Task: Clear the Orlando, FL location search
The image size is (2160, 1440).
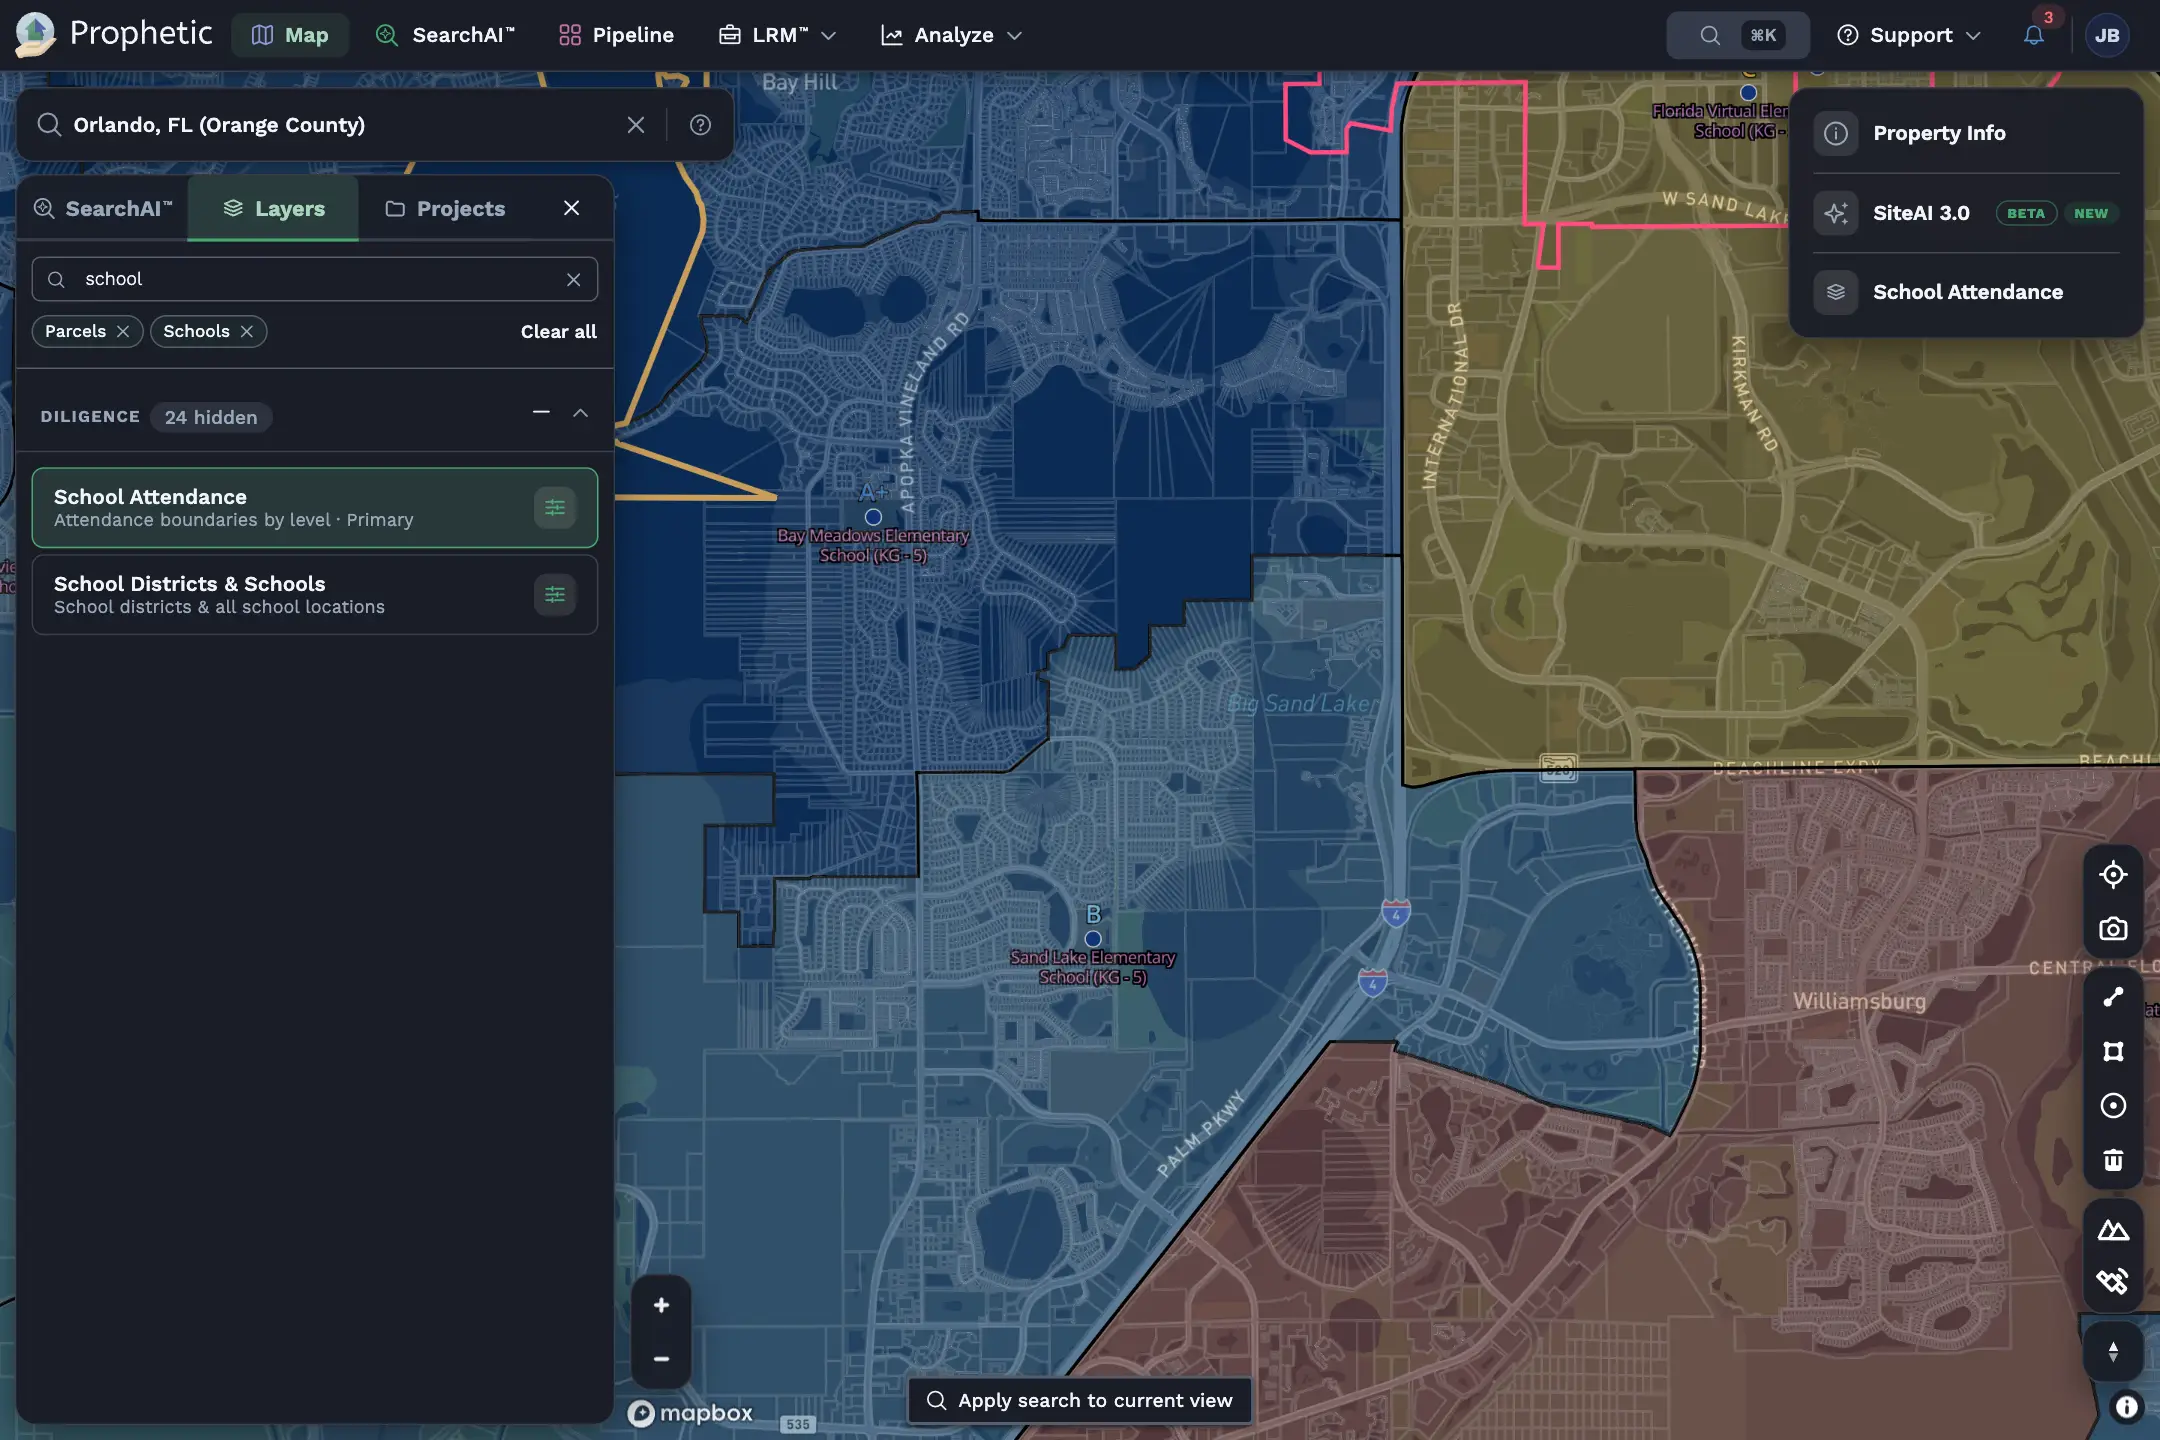Action: 636,125
